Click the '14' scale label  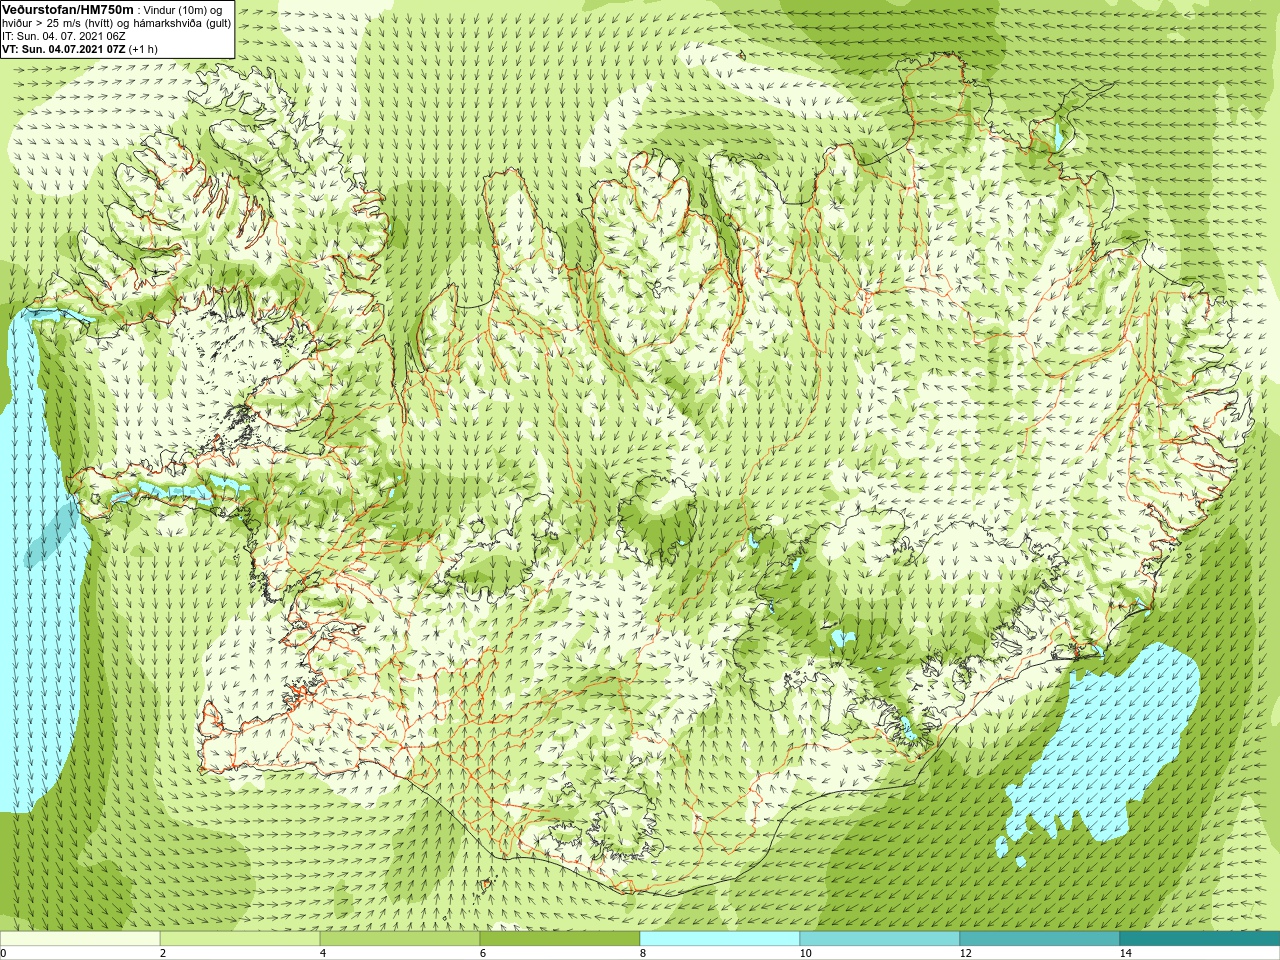point(1125,953)
